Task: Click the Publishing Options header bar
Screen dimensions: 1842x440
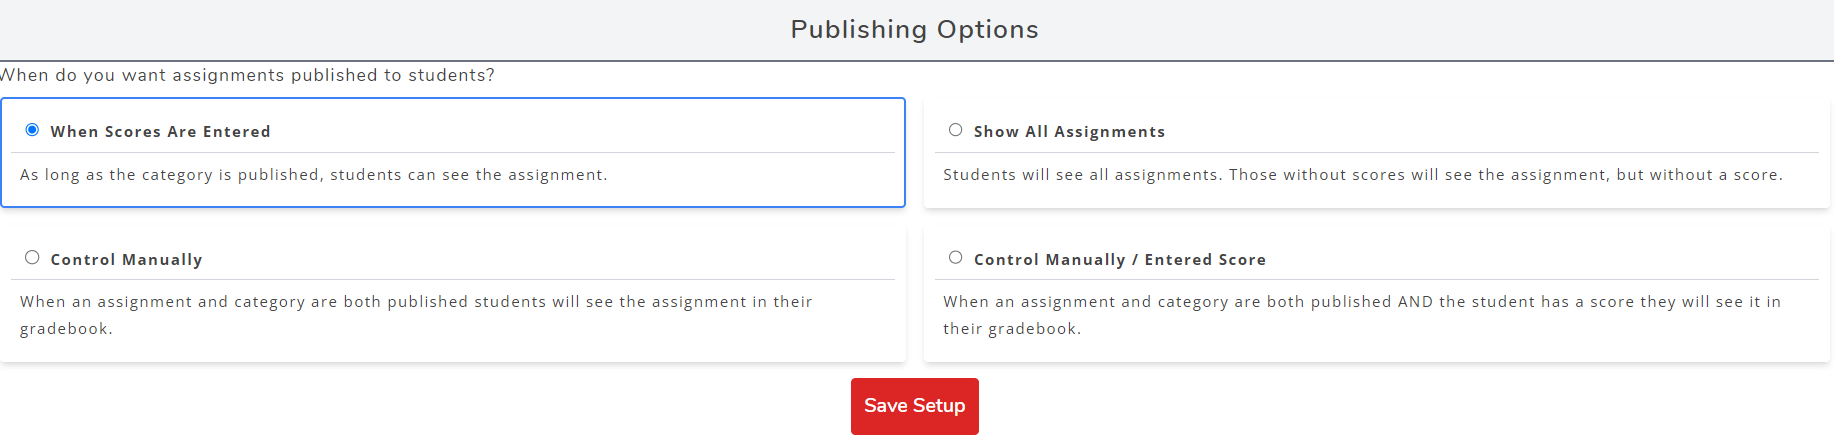Action: [x=917, y=30]
